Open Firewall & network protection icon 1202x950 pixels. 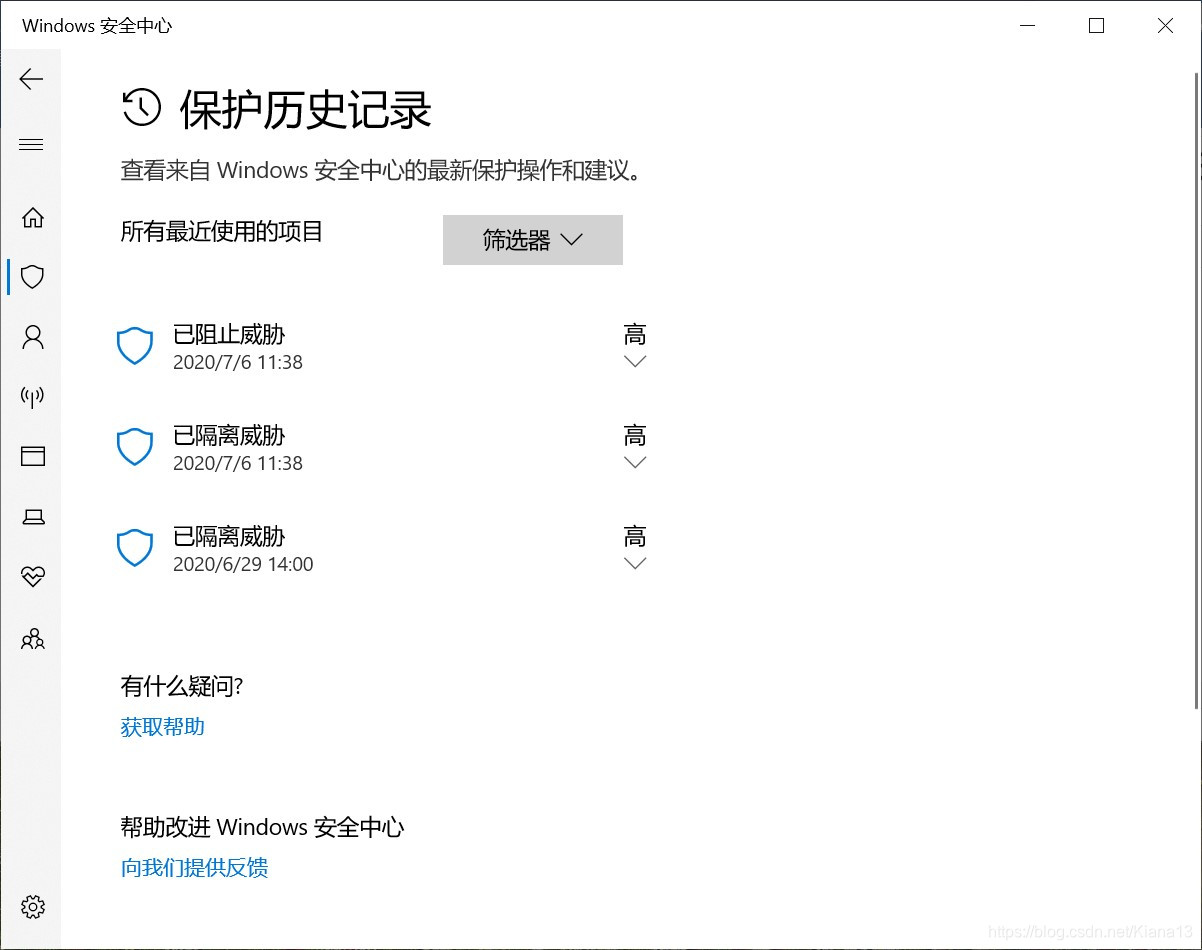coord(33,397)
